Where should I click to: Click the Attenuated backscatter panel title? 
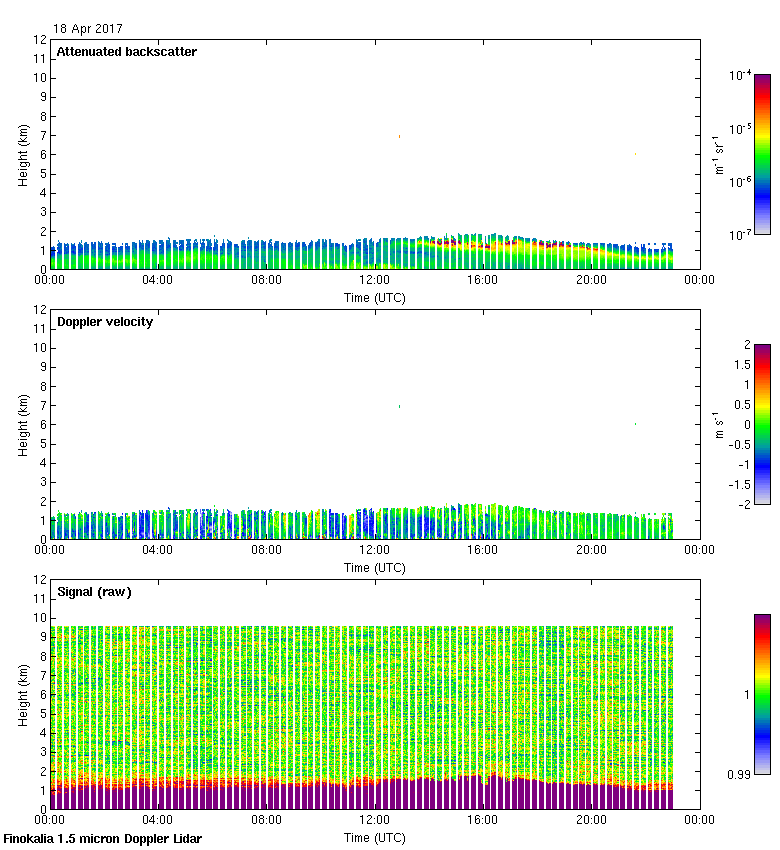coord(126,52)
